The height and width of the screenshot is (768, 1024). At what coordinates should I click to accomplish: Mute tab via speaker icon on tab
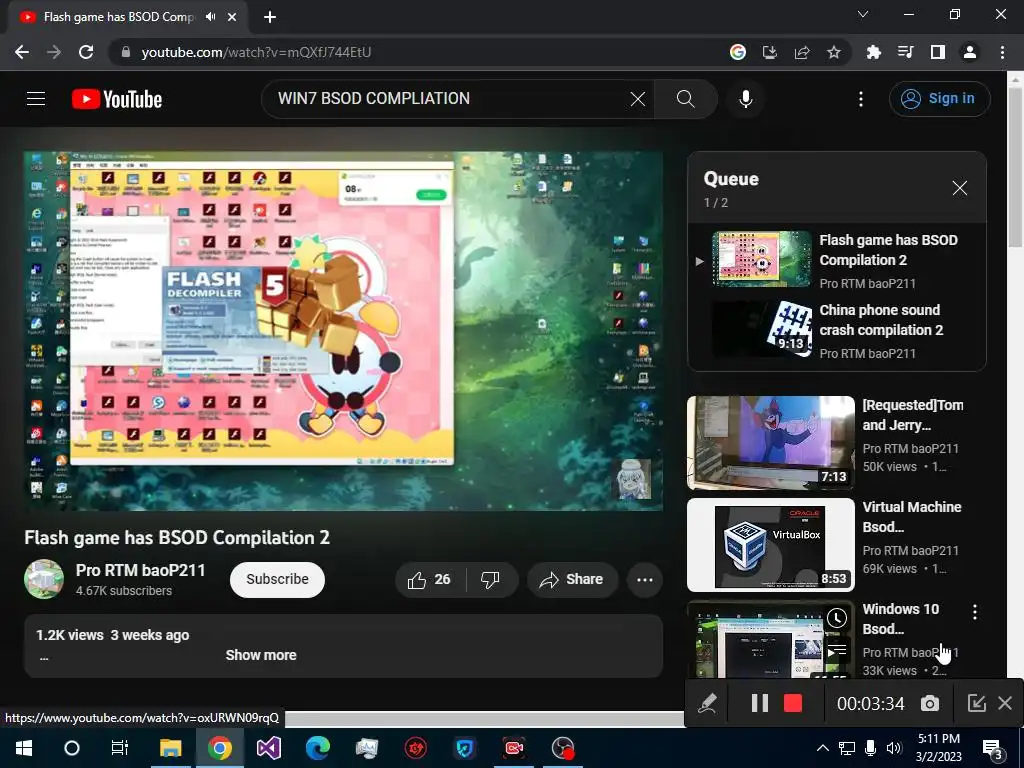coord(210,17)
